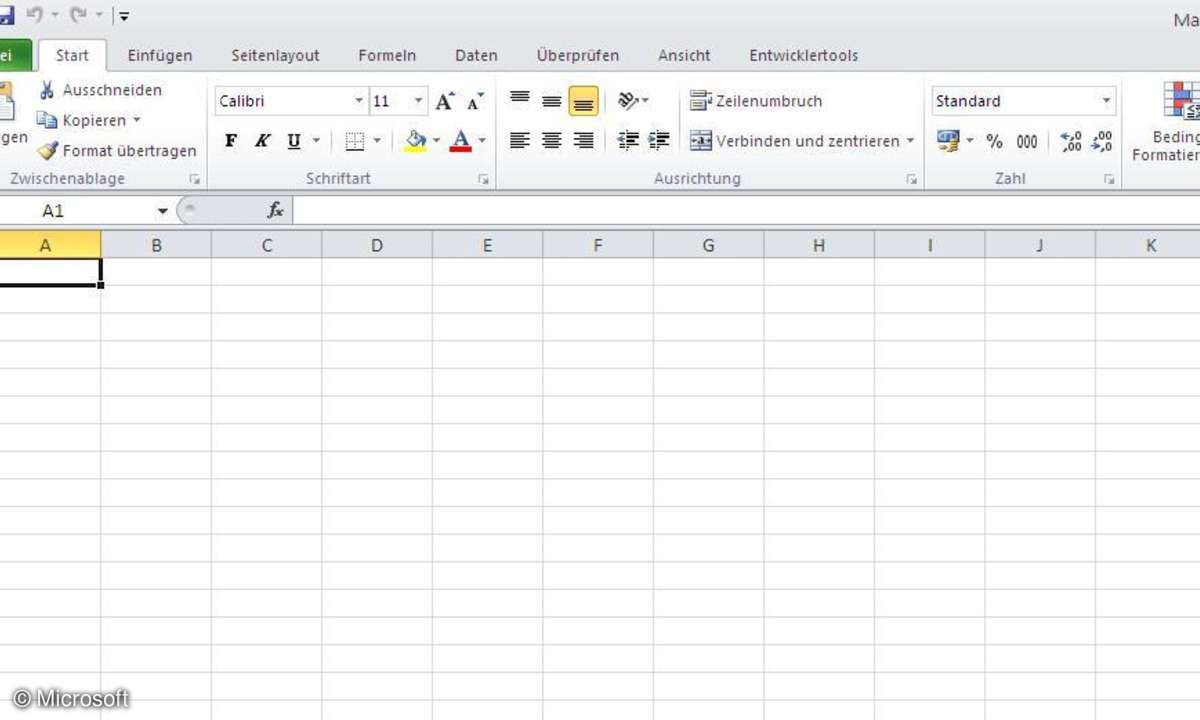This screenshot has width=1200, height=720.
Task: Redo action in quick access toolbar
Action: click(x=79, y=15)
